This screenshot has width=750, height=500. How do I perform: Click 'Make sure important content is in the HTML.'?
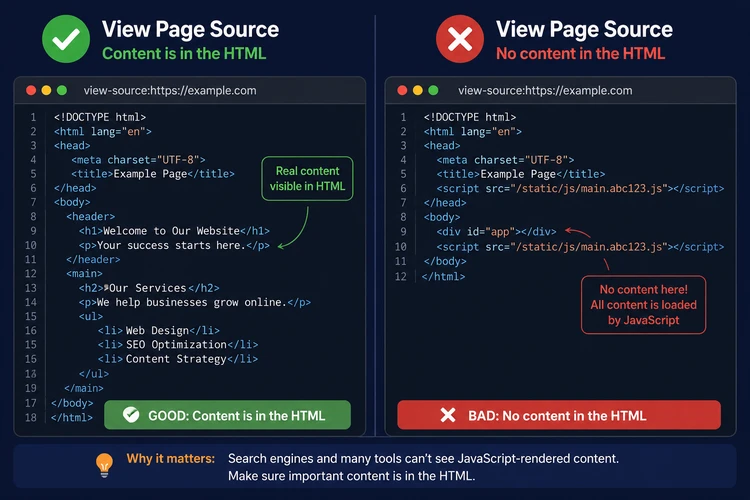352,476
